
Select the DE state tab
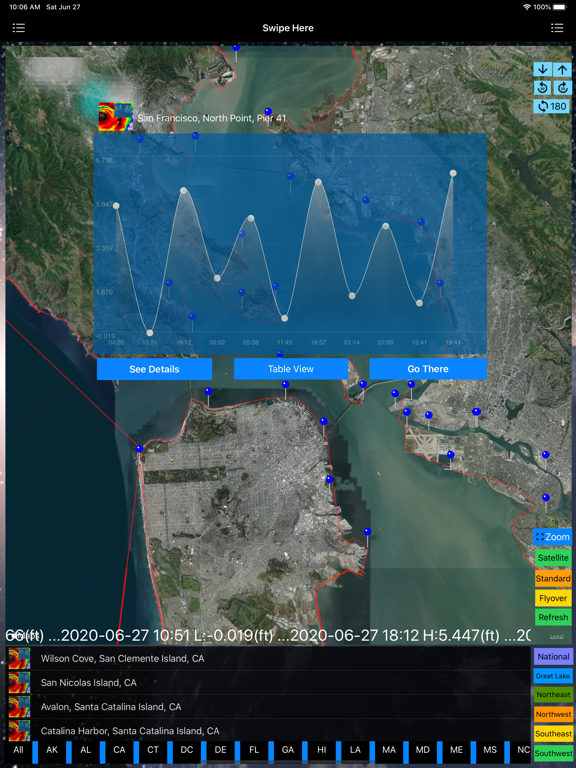tap(220, 750)
